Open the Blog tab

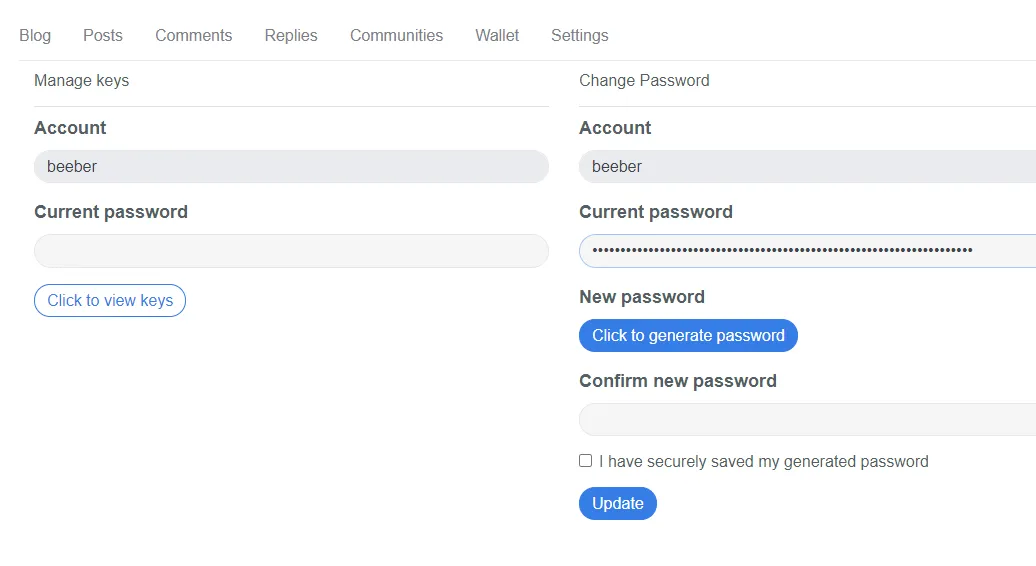tap(35, 35)
